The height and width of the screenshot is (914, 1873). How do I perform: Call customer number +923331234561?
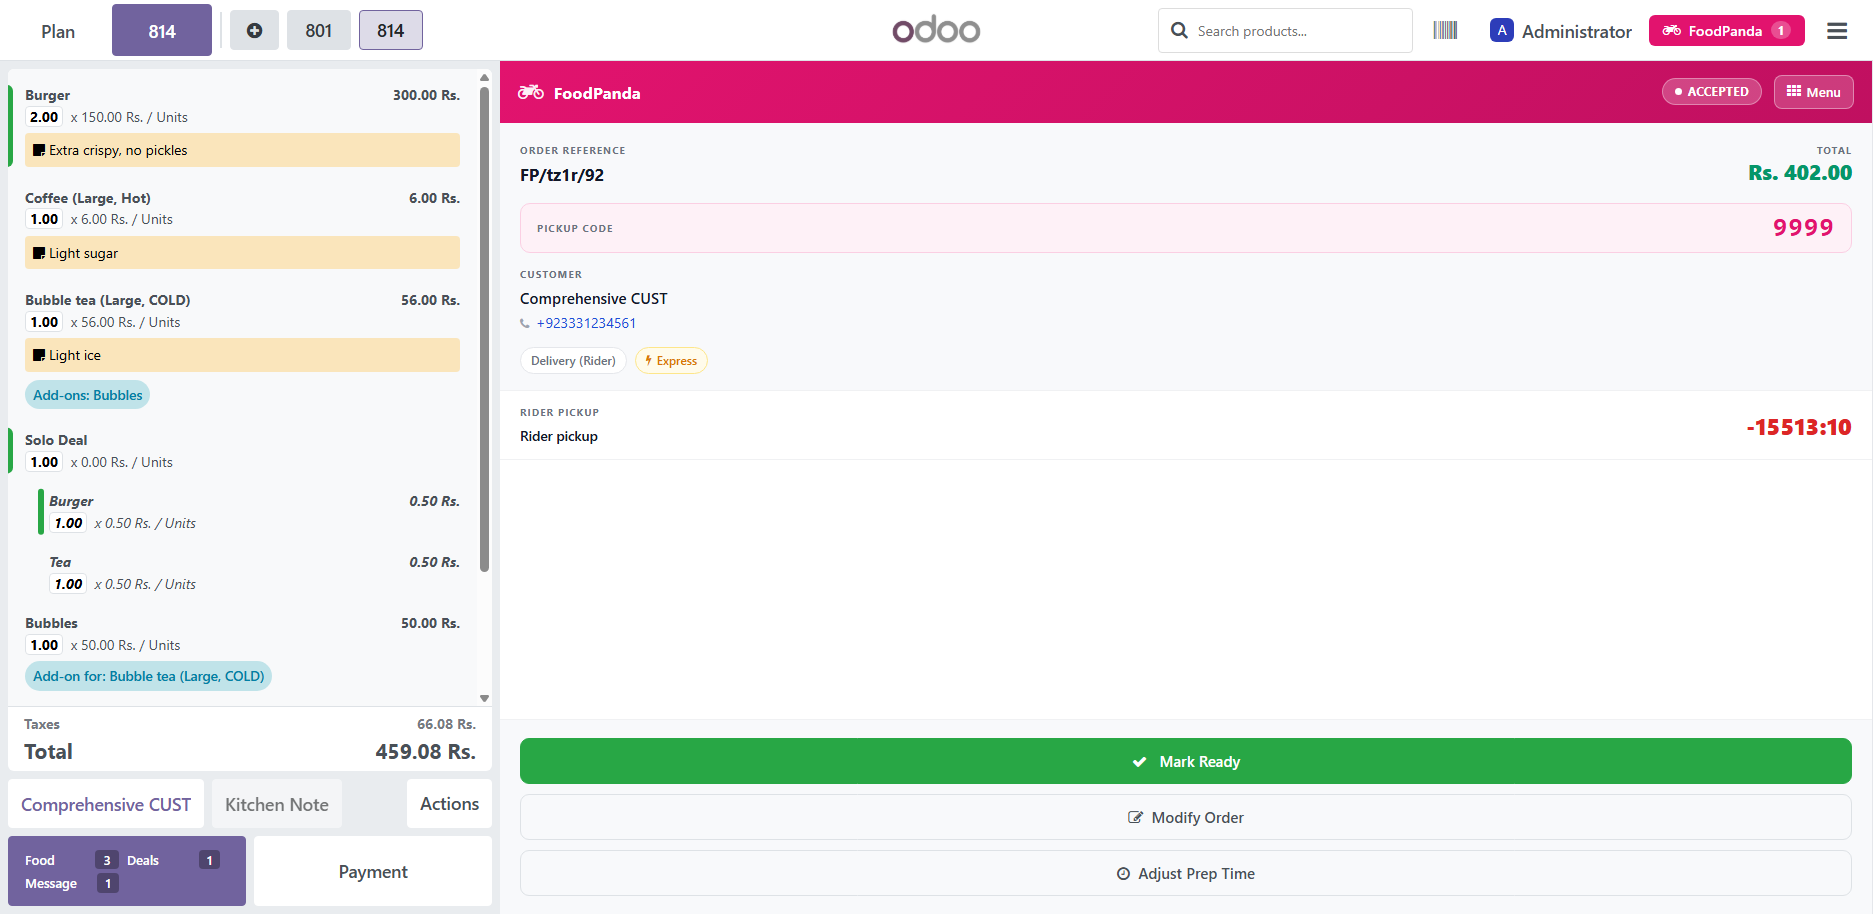(586, 323)
